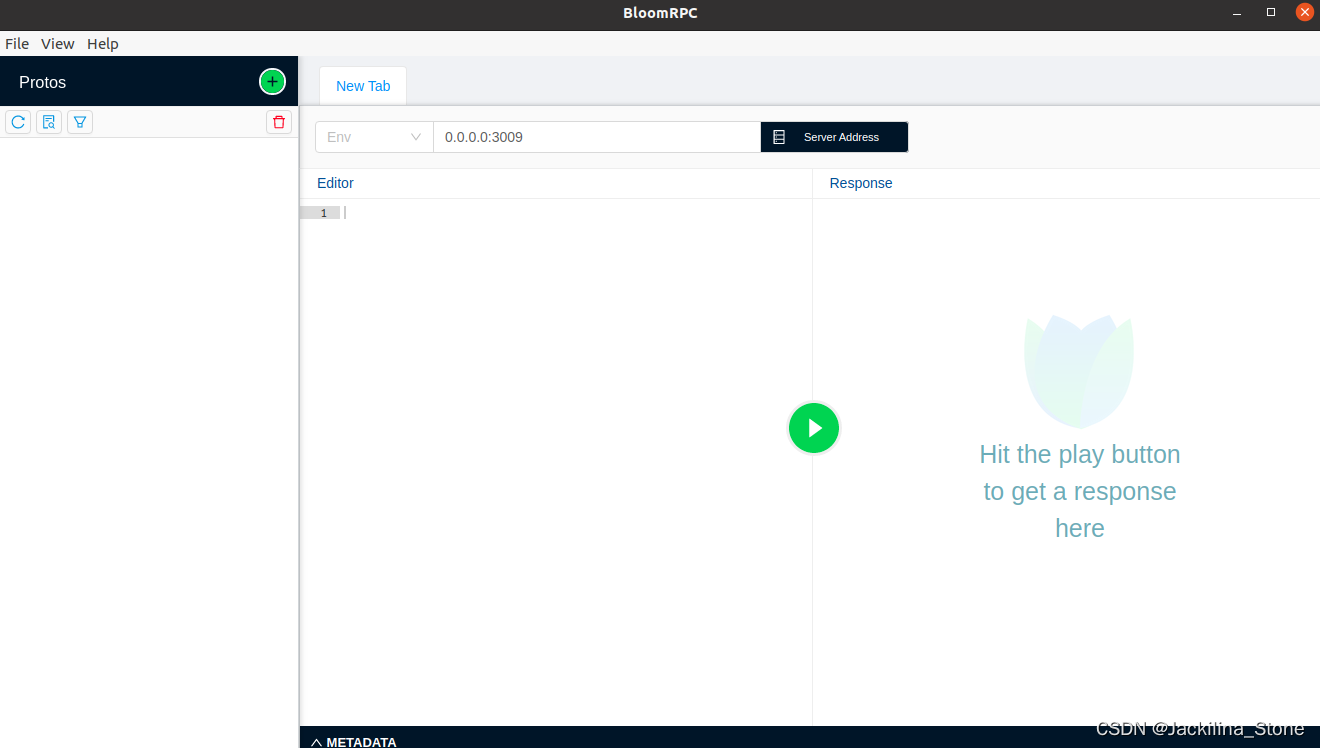This screenshot has width=1320, height=748.
Task: Reload protos with the refresh icon
Action: click(18, 122)
